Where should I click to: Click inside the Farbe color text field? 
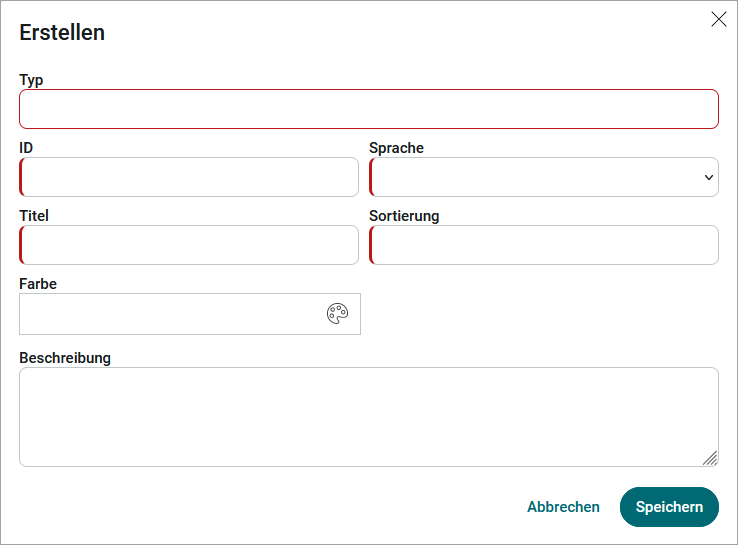[172, 314]
